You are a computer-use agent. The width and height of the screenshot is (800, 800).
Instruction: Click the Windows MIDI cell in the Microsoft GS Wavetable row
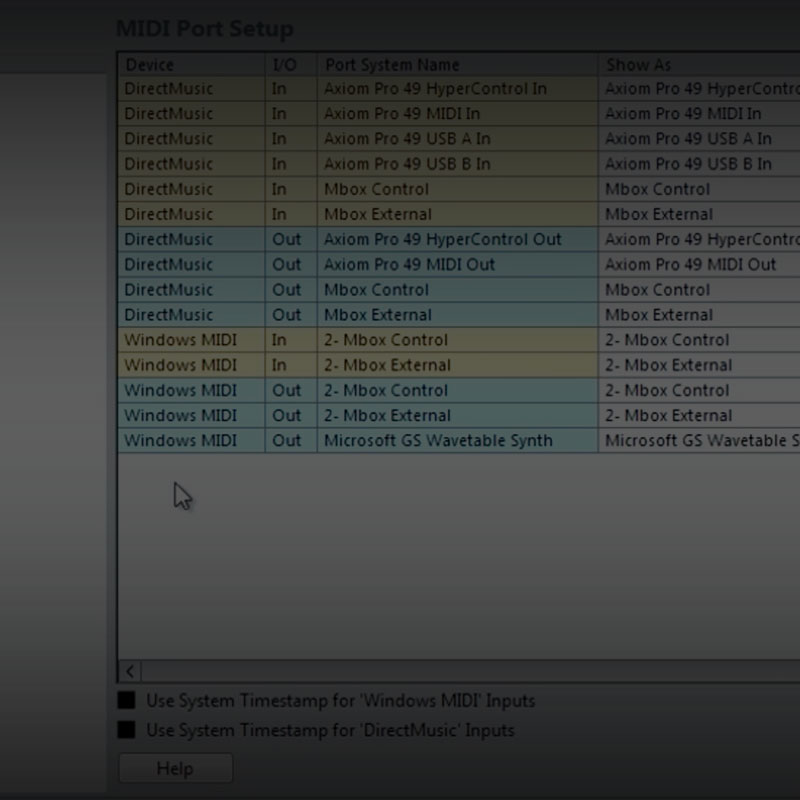pyautogui.click(x=192, y=440)
